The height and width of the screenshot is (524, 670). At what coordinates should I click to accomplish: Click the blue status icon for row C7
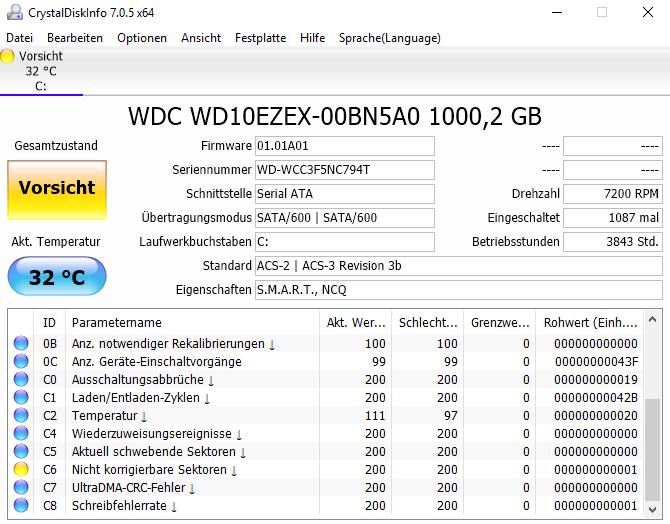point(21,487)
